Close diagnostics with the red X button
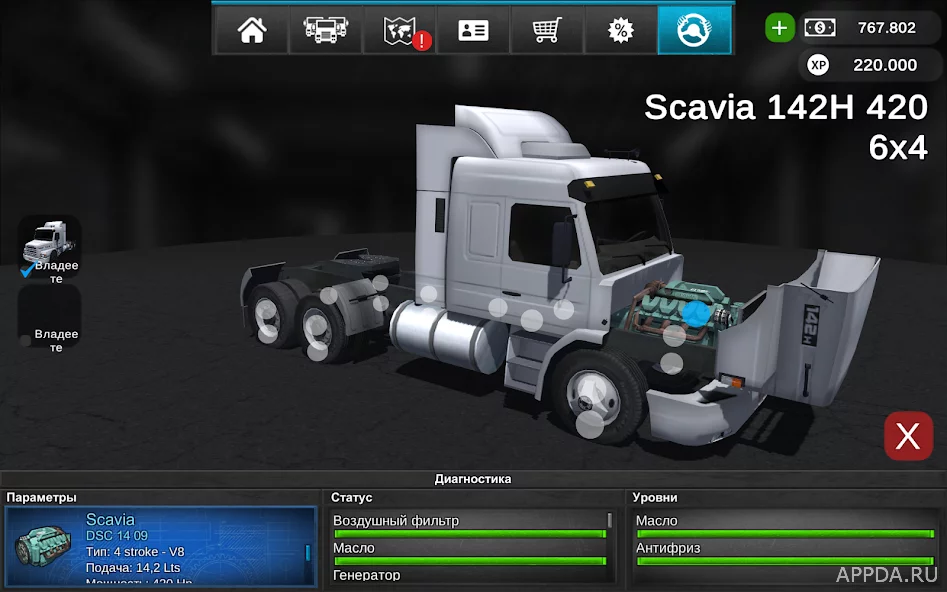 pyautogui.click(x=908, y=436)
